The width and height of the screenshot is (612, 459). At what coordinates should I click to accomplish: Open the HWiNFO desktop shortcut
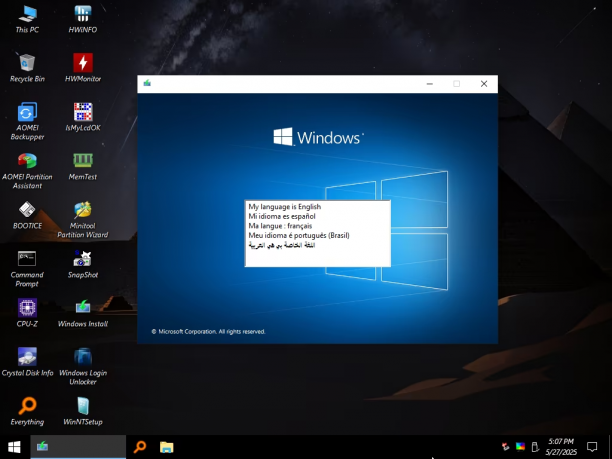point(83,19)
